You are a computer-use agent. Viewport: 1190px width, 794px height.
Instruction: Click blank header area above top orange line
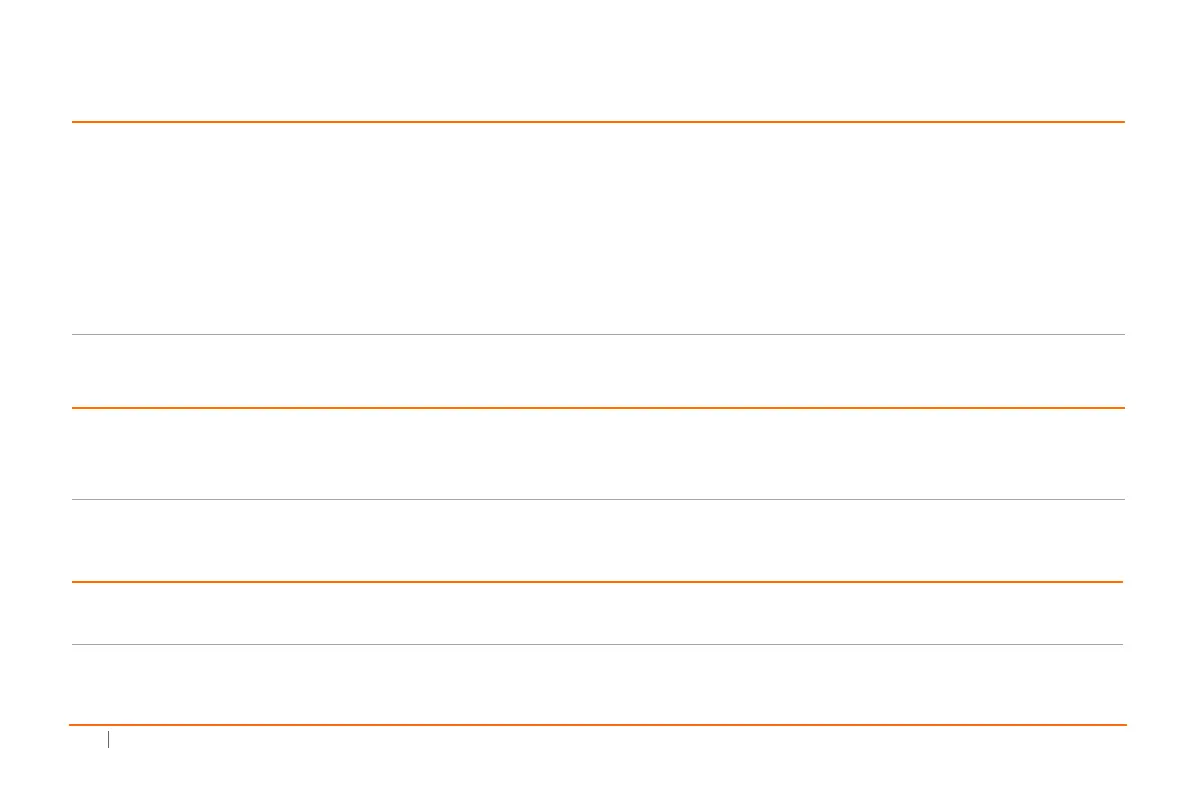point(598,60)
